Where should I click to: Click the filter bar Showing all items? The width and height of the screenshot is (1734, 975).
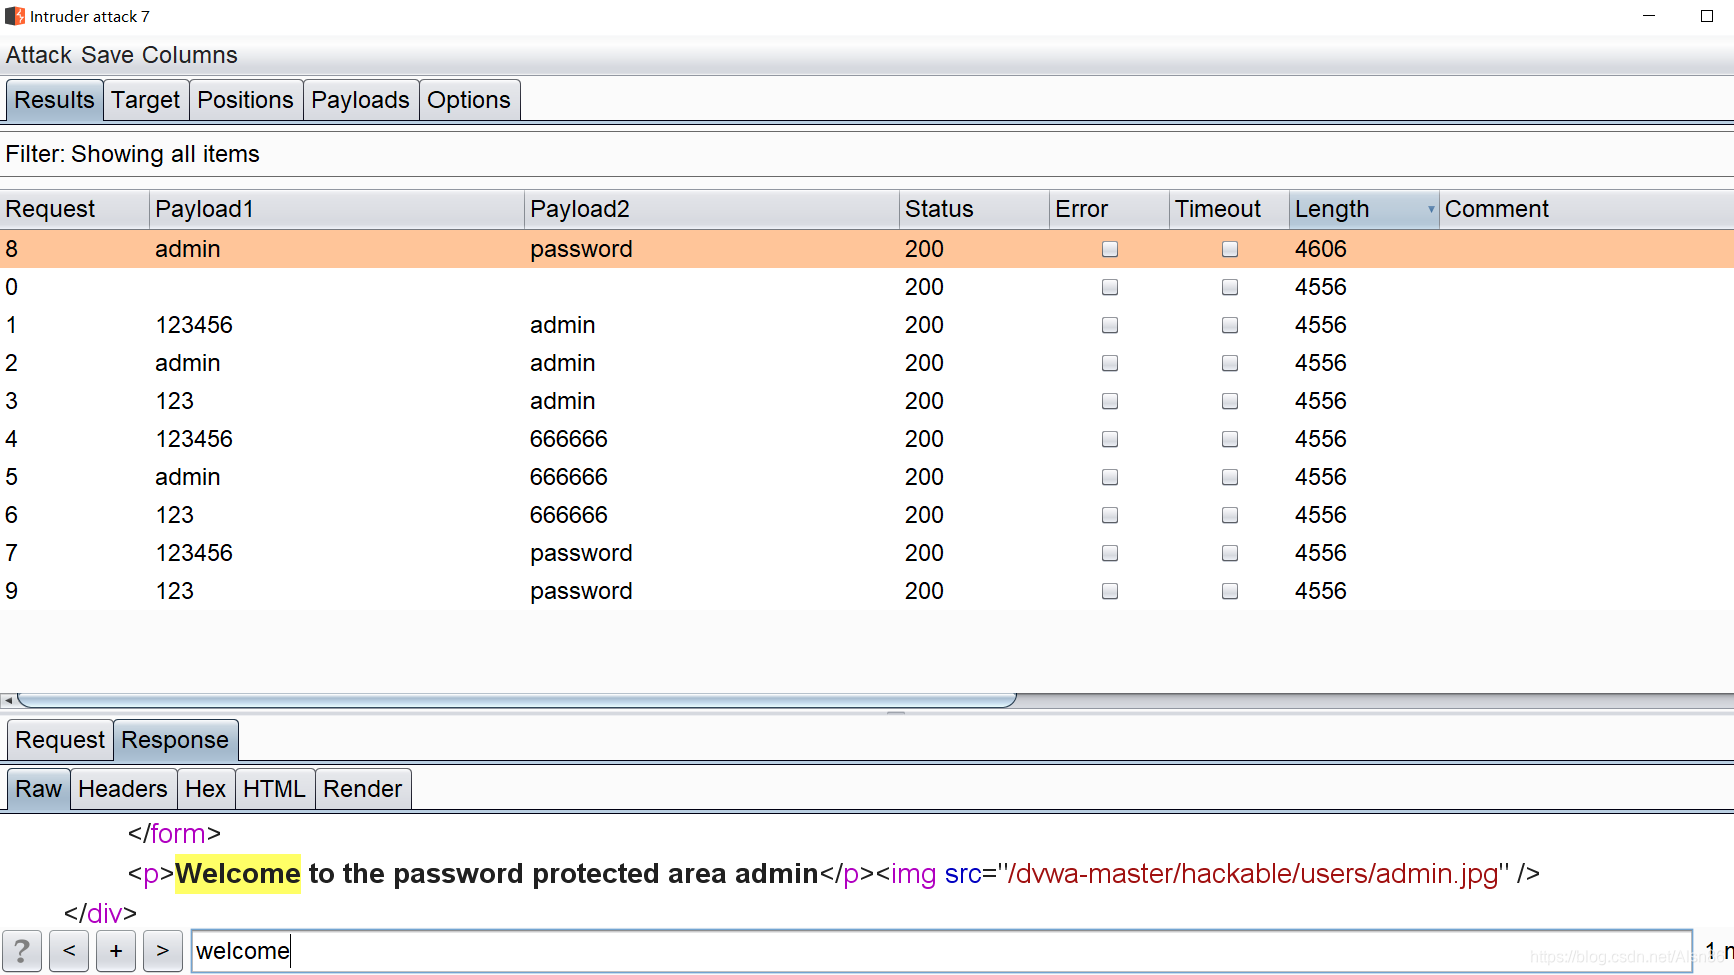pyautogui.click(x=867, y=154)
